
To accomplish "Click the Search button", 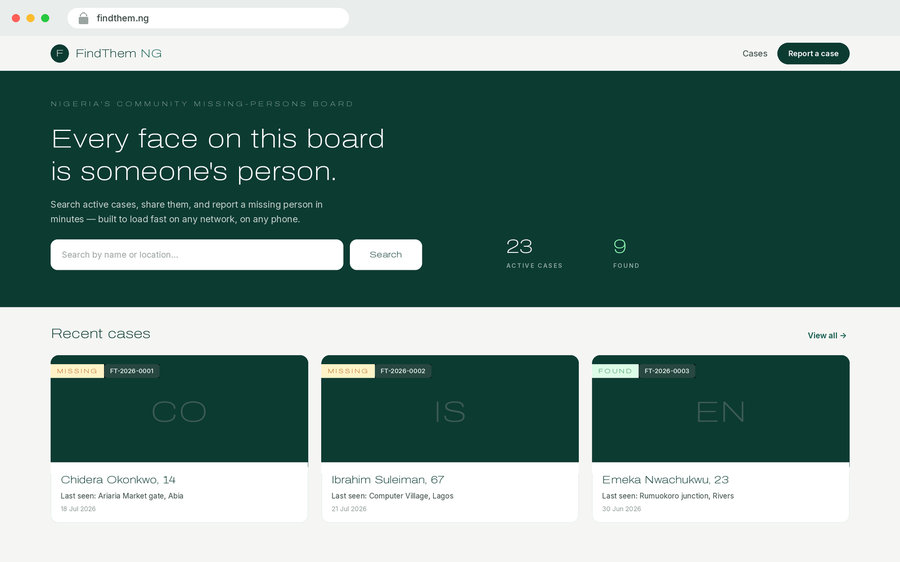I will click(x=386, y=254).
